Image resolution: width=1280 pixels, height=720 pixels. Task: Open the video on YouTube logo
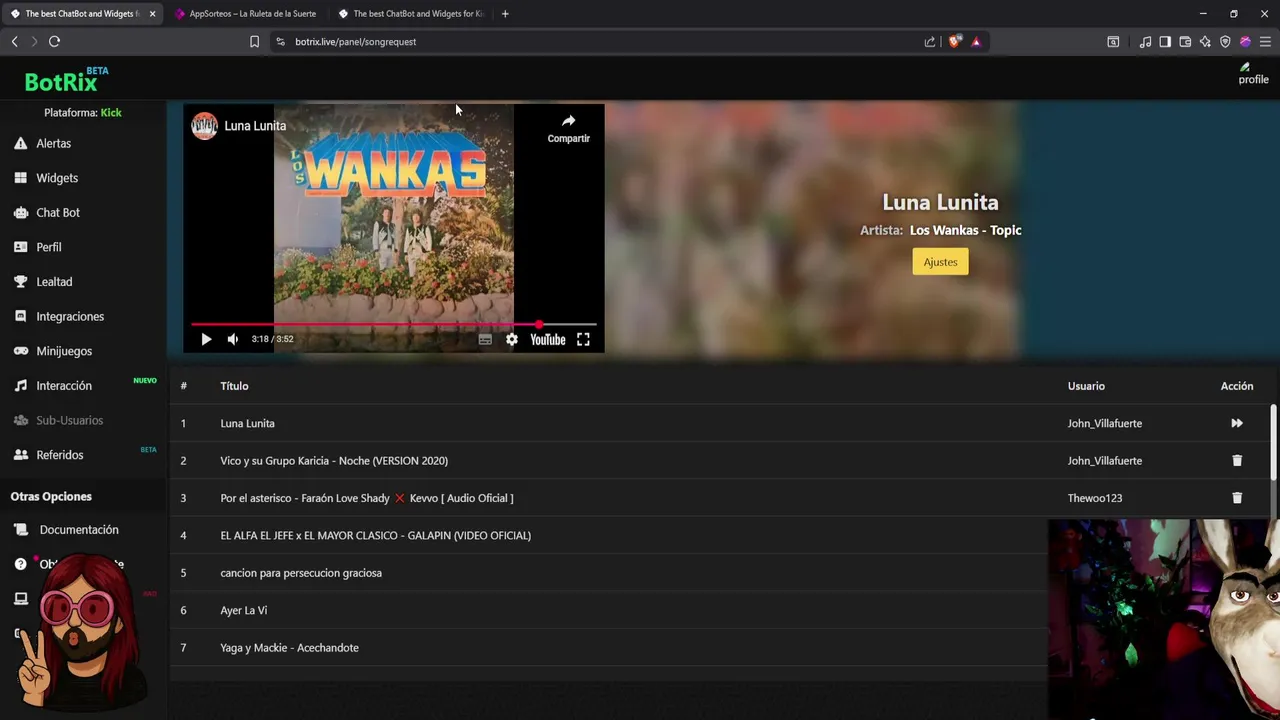pos(547,339)
